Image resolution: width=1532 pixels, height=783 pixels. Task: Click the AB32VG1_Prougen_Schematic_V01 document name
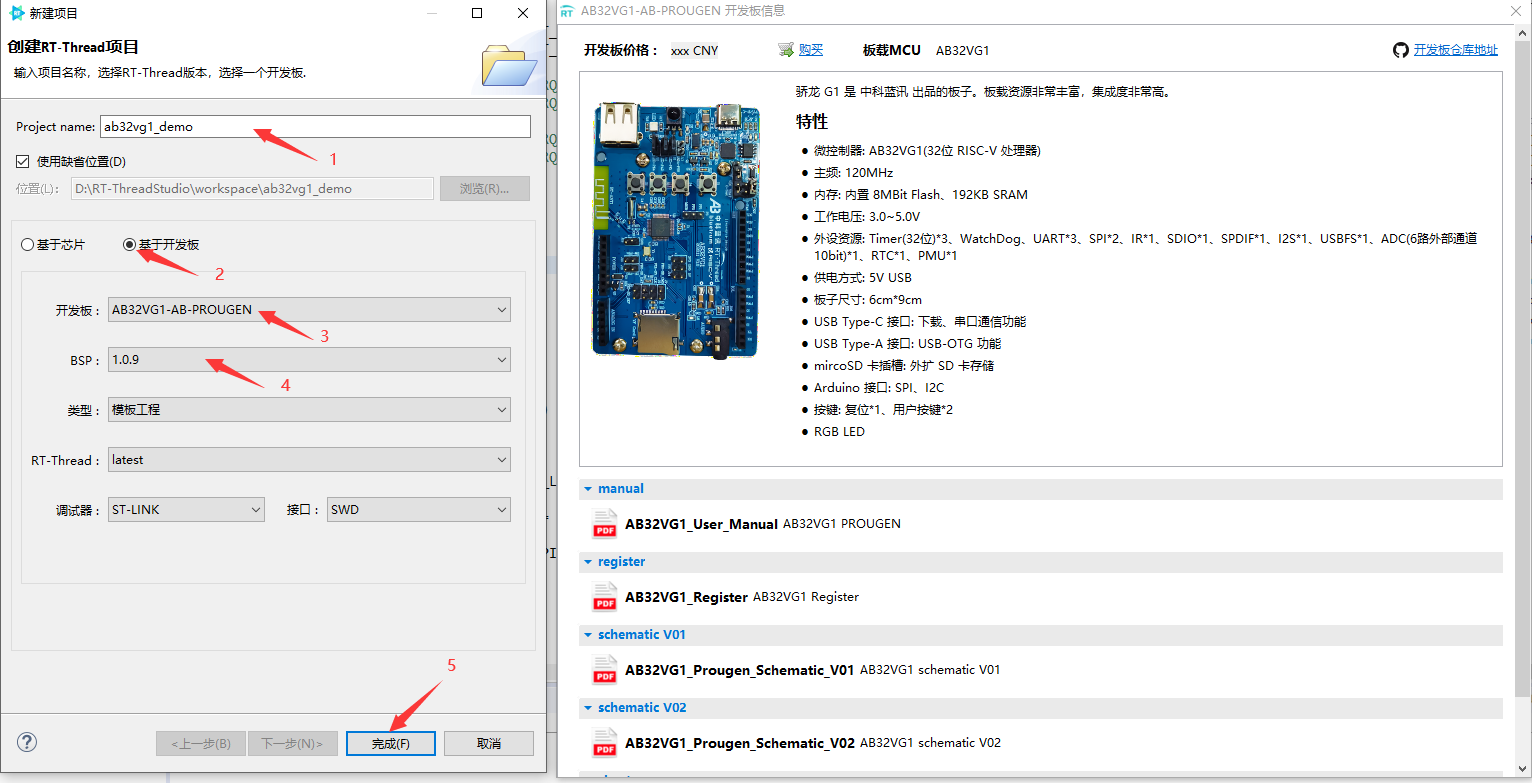pos(740,670)
